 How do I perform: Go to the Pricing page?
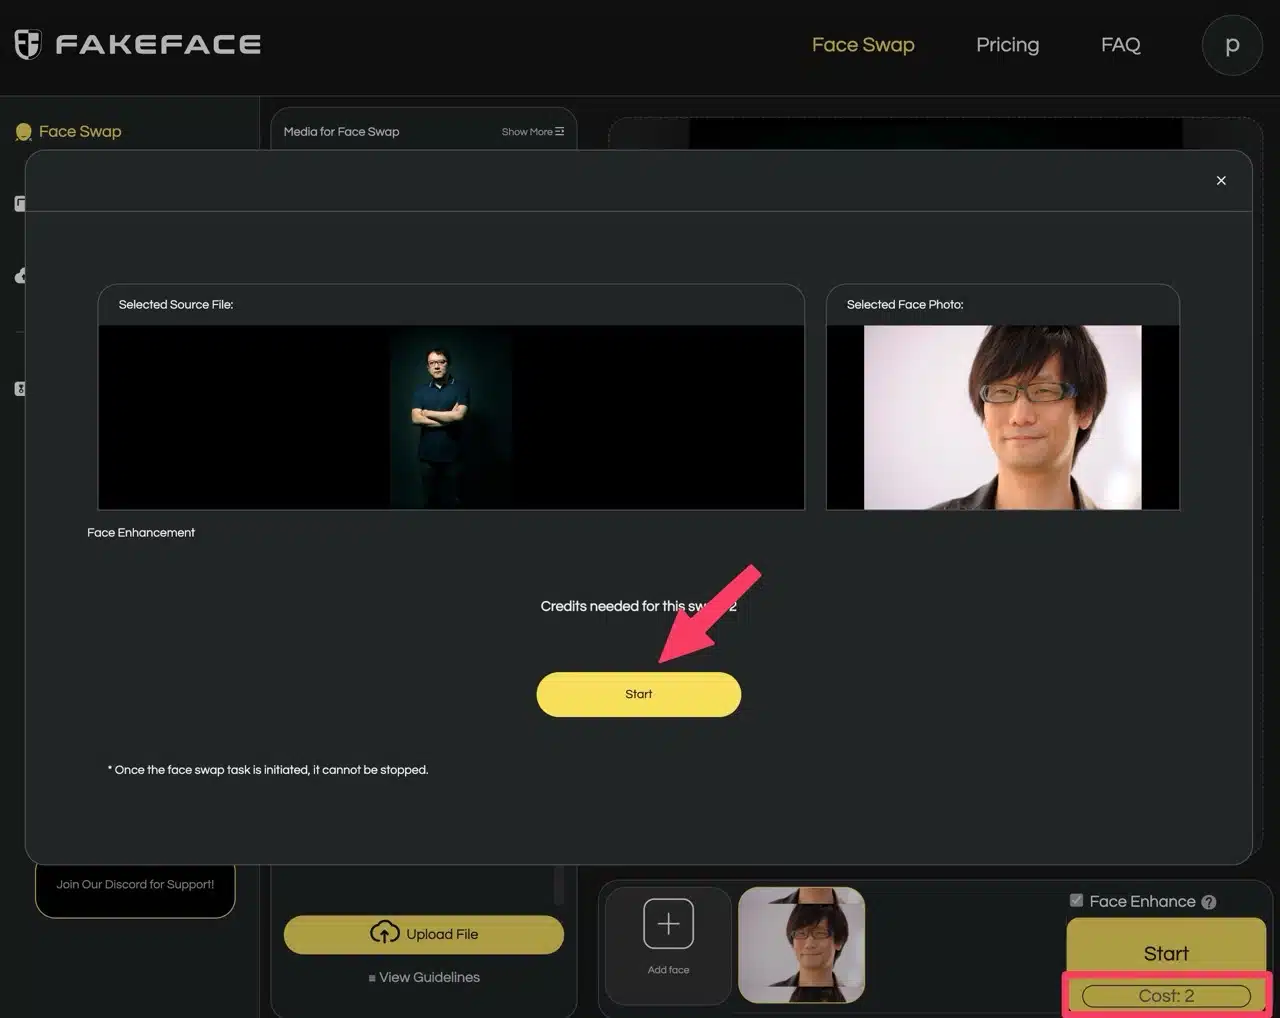(1007, 45)
